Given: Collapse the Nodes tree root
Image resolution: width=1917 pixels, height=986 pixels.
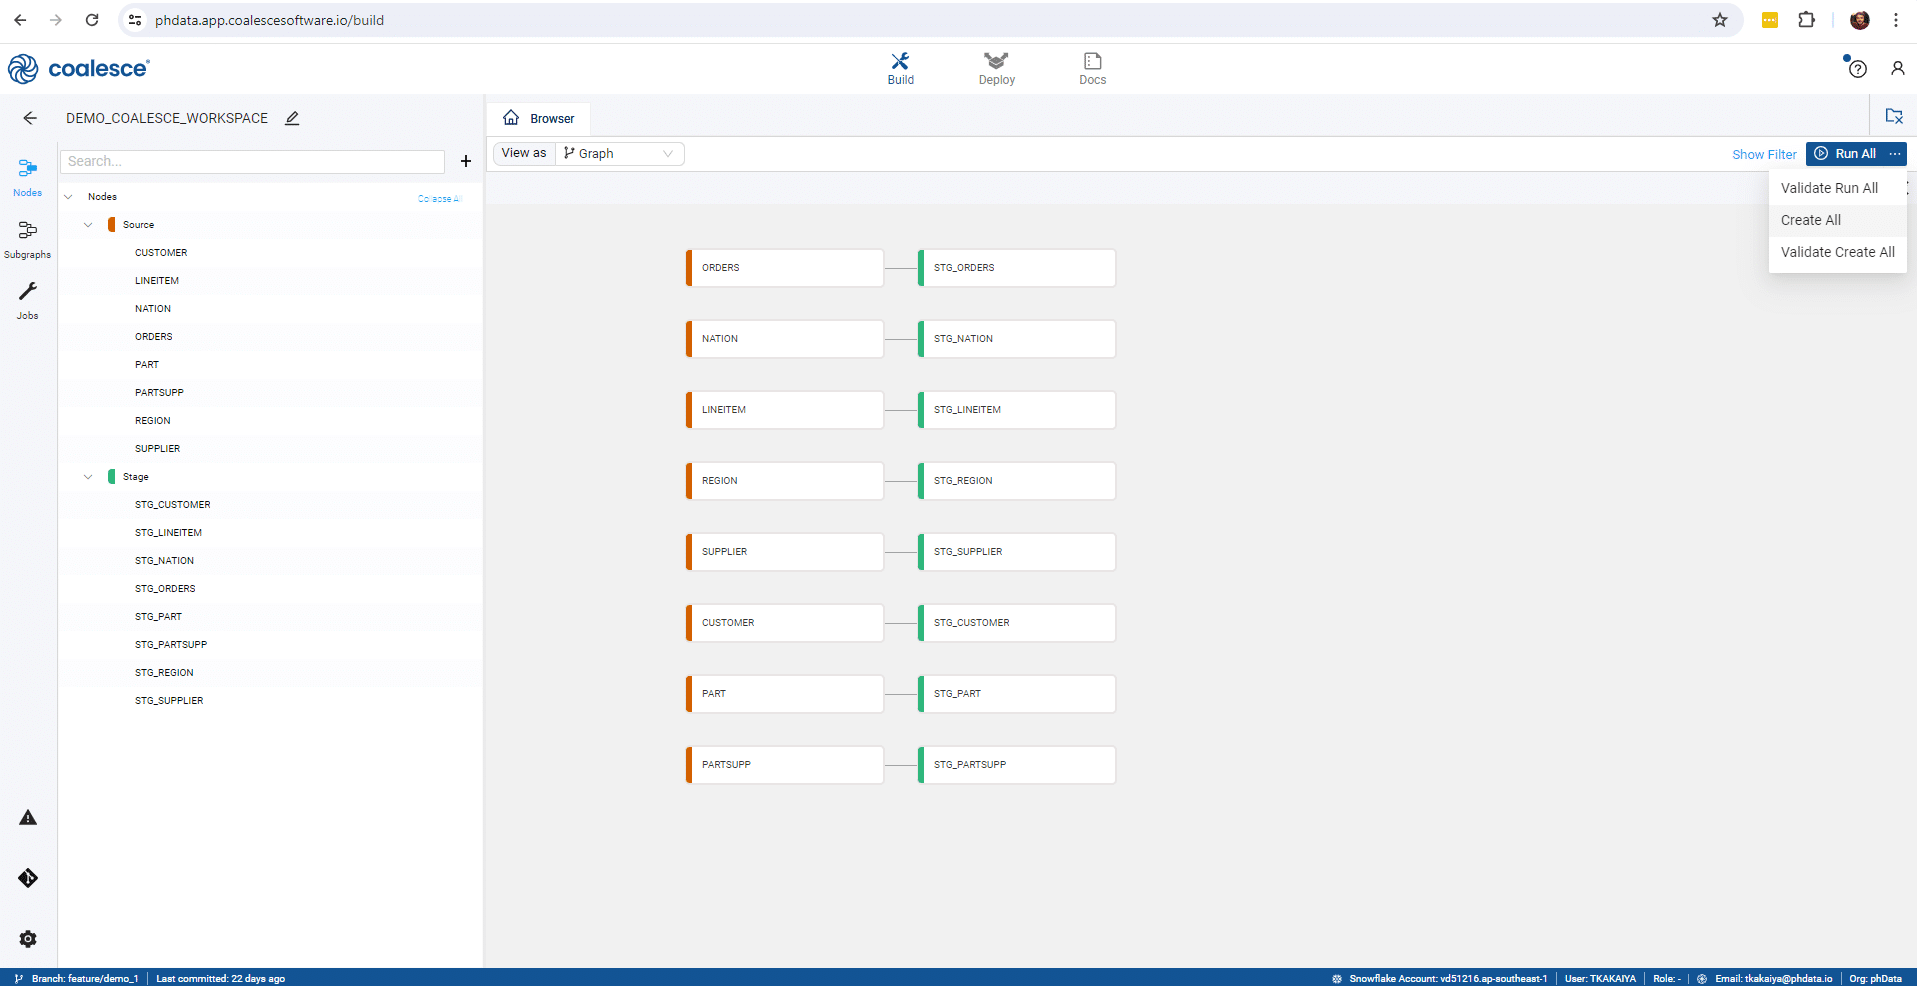Looking at the screenshot, I should 68,197.
